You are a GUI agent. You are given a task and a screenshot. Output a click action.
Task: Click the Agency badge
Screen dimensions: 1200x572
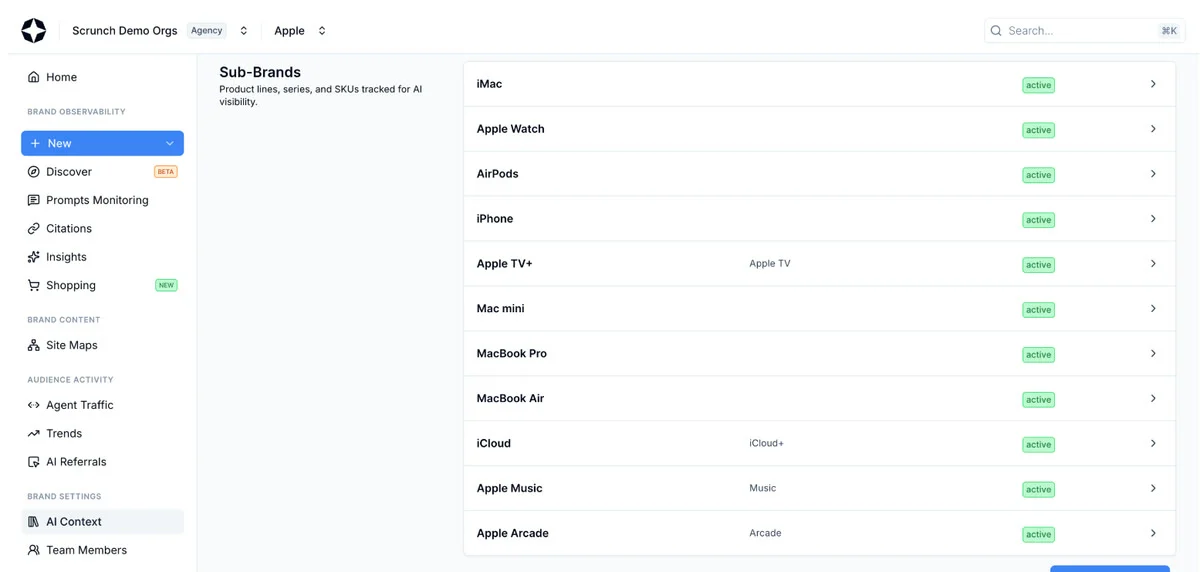(207, 31)
